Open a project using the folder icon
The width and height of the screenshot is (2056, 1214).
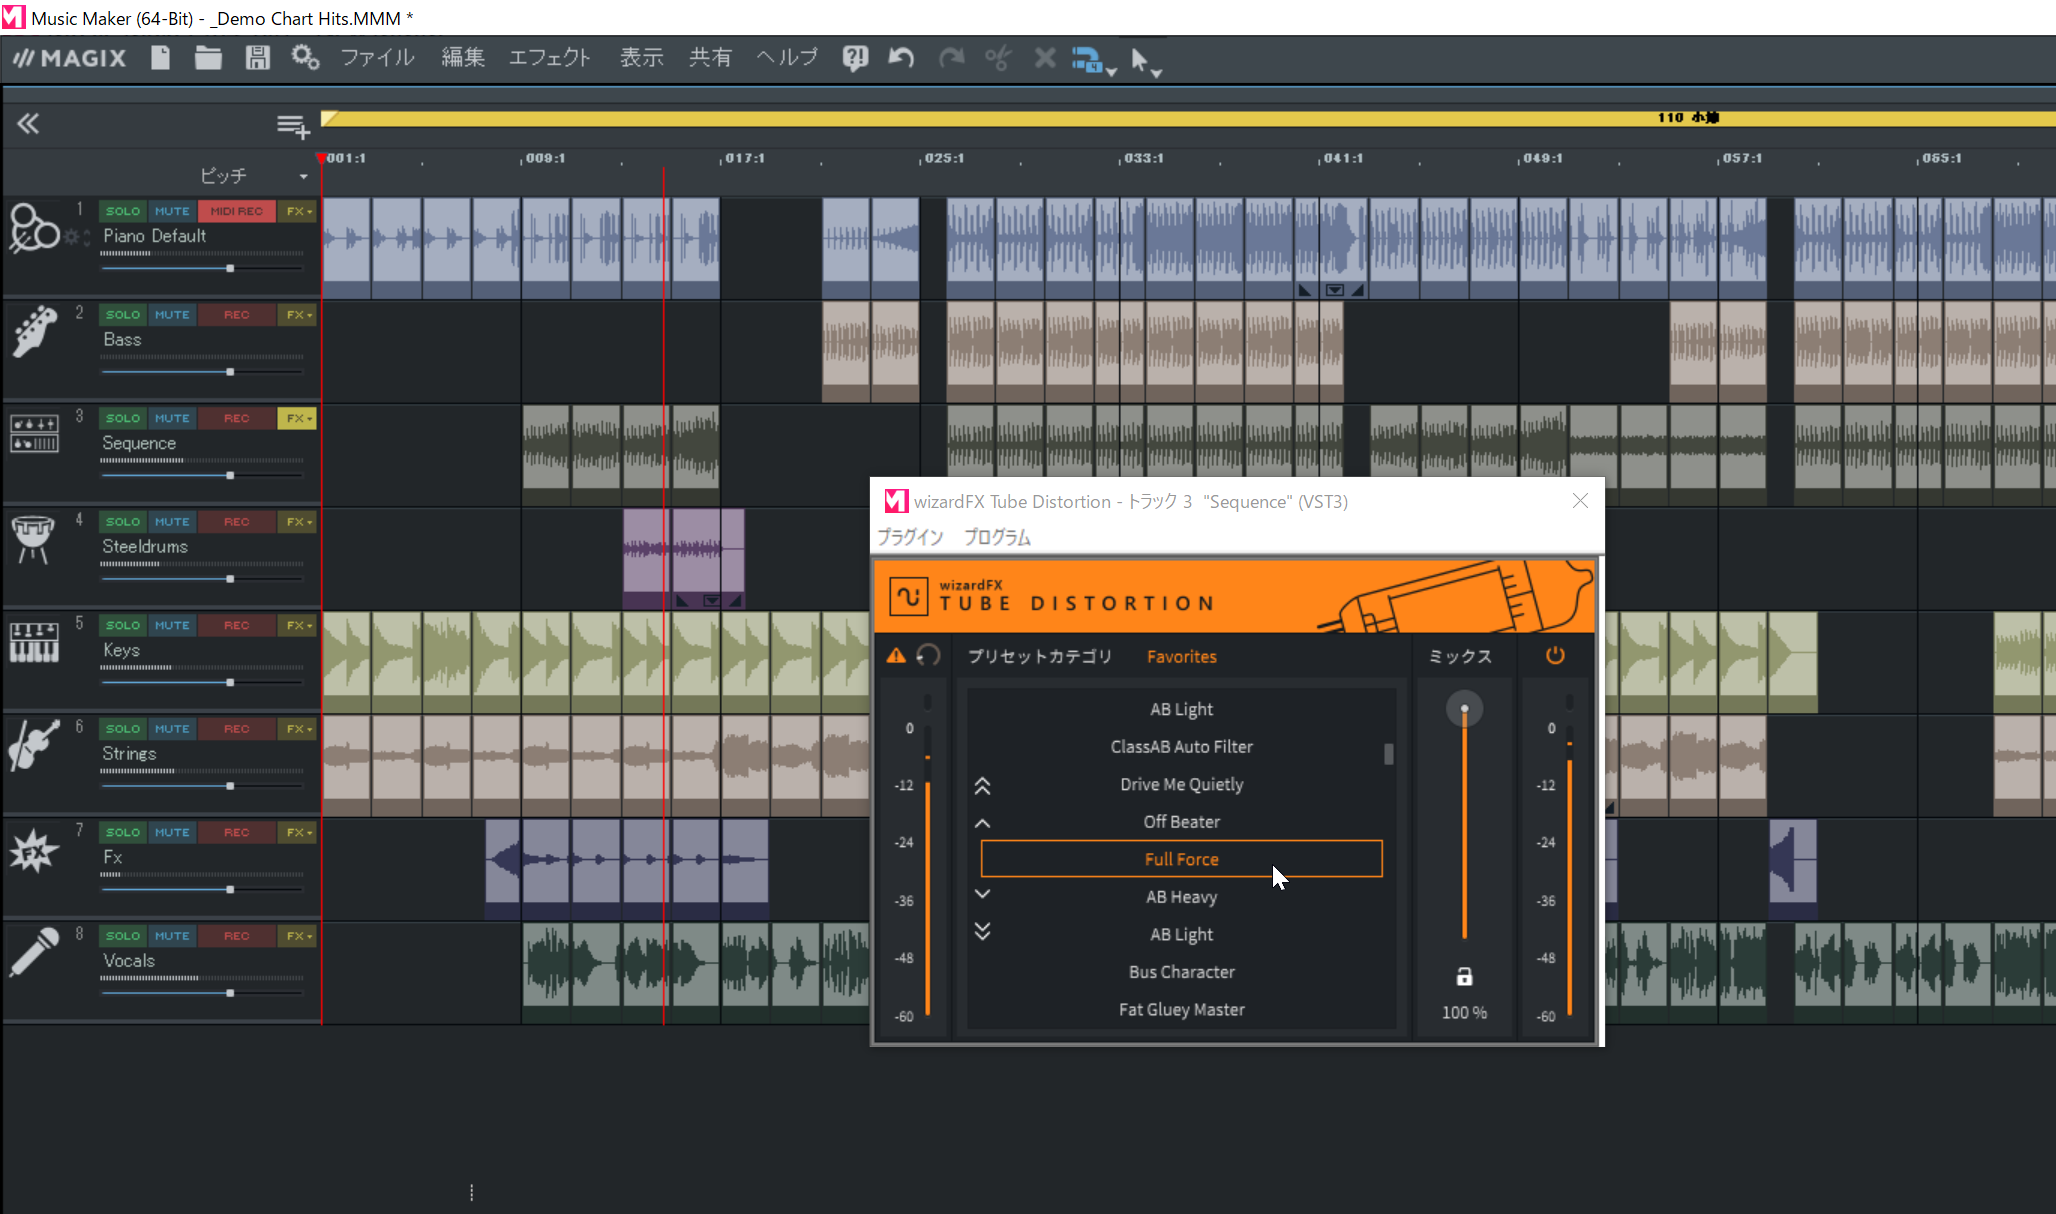tap(208, 58)
